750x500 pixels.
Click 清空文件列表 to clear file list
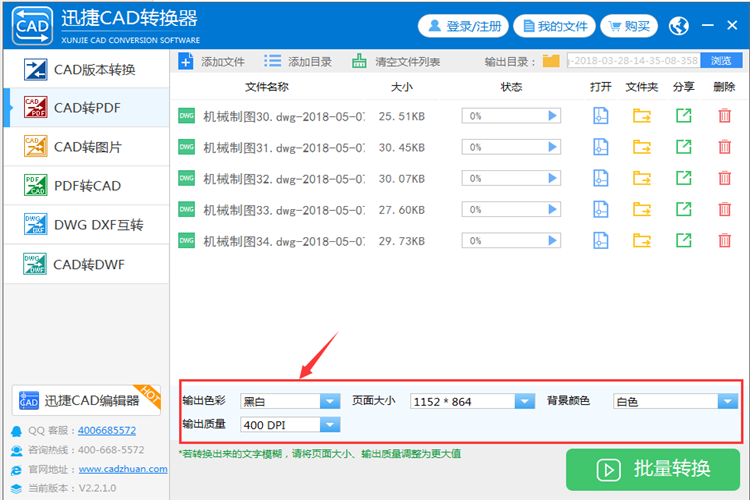pos(396,61)
